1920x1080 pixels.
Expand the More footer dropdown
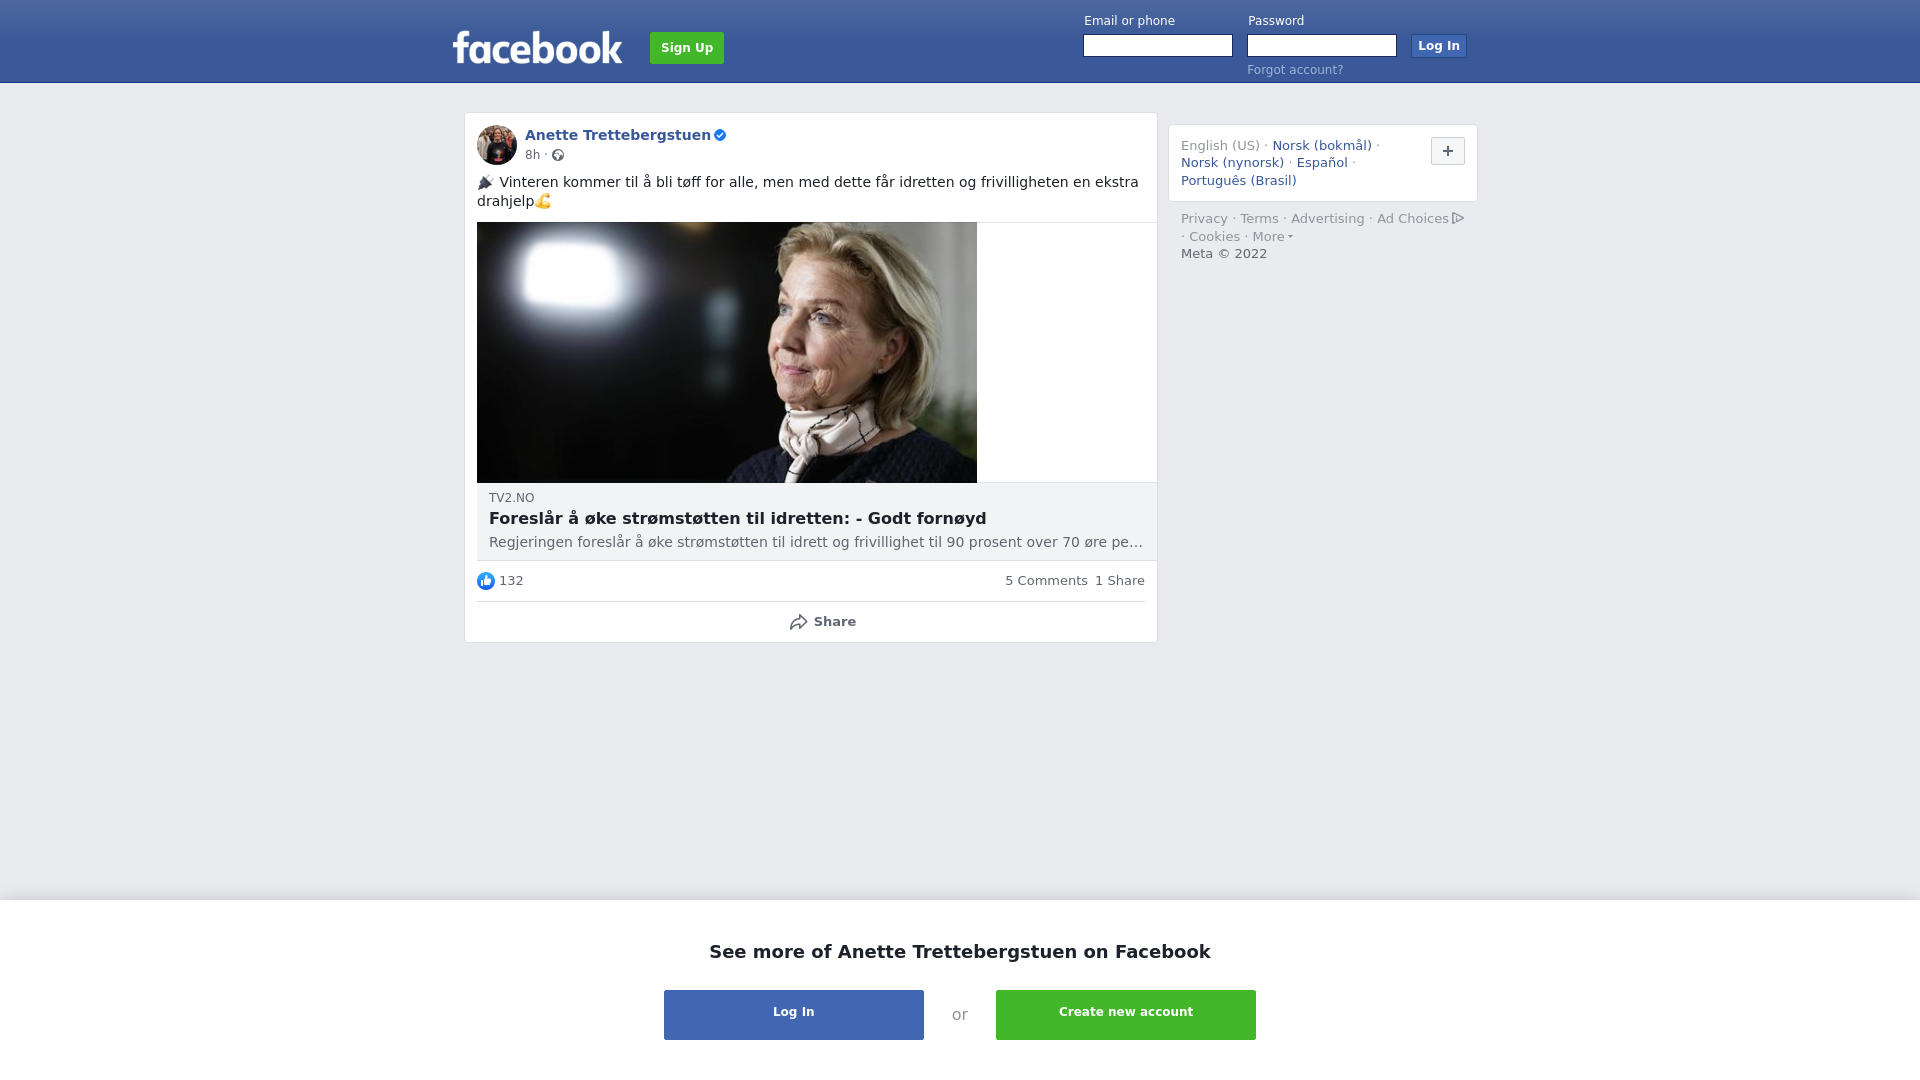[x=1272, y=237]
